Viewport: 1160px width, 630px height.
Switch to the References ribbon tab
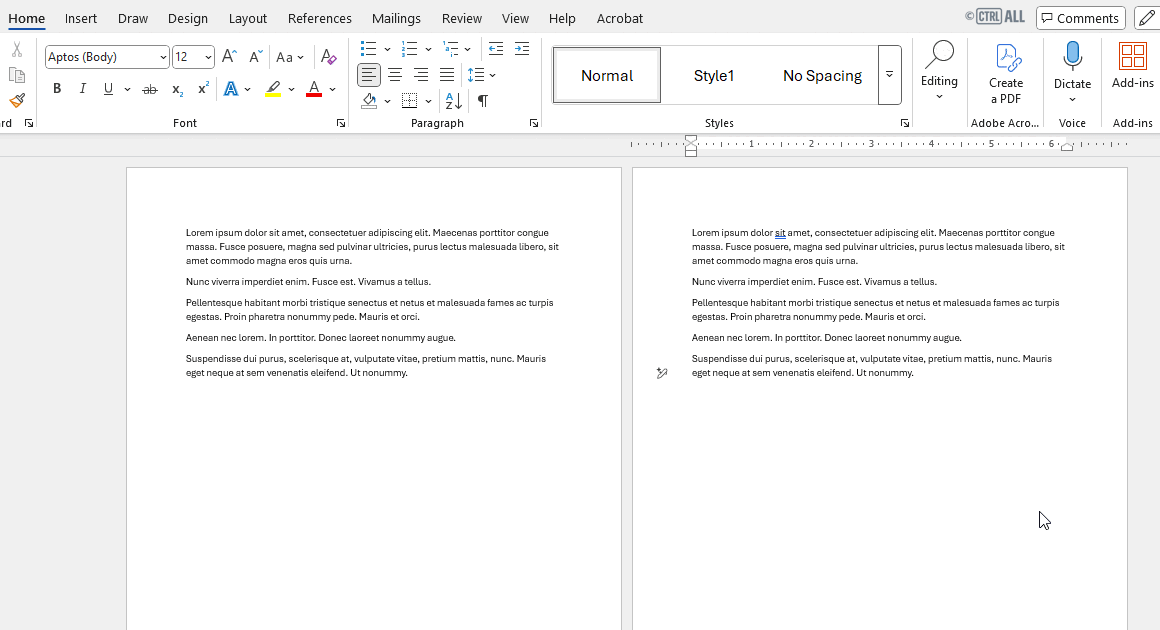point(319,18)
